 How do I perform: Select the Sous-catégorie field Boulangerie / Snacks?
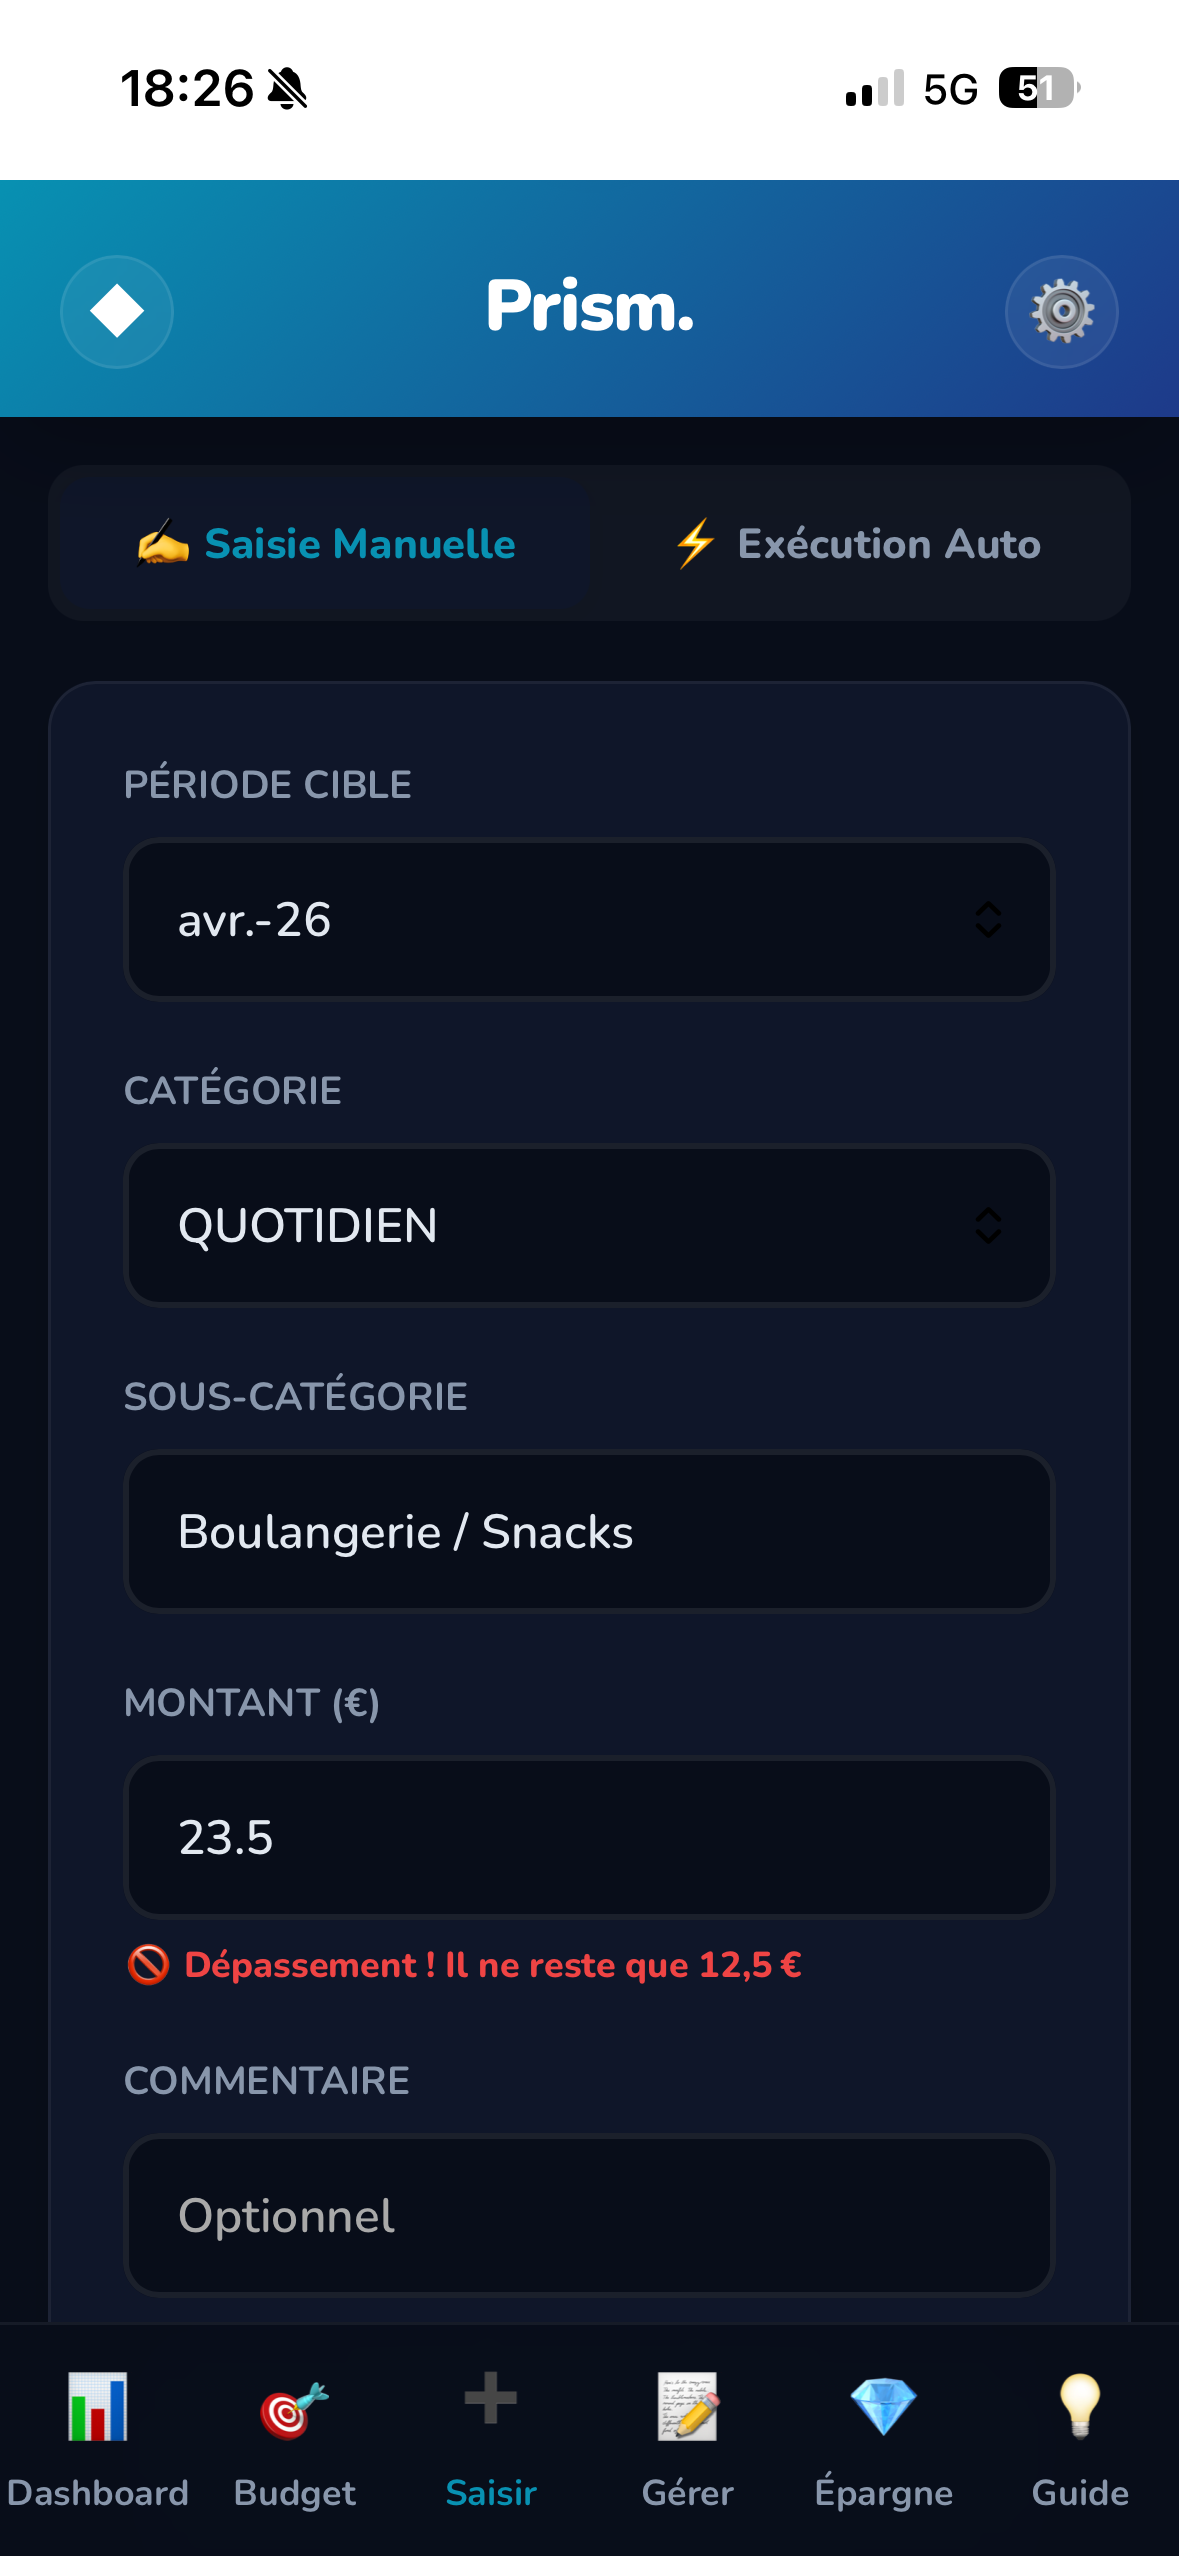click(589, 1532)
